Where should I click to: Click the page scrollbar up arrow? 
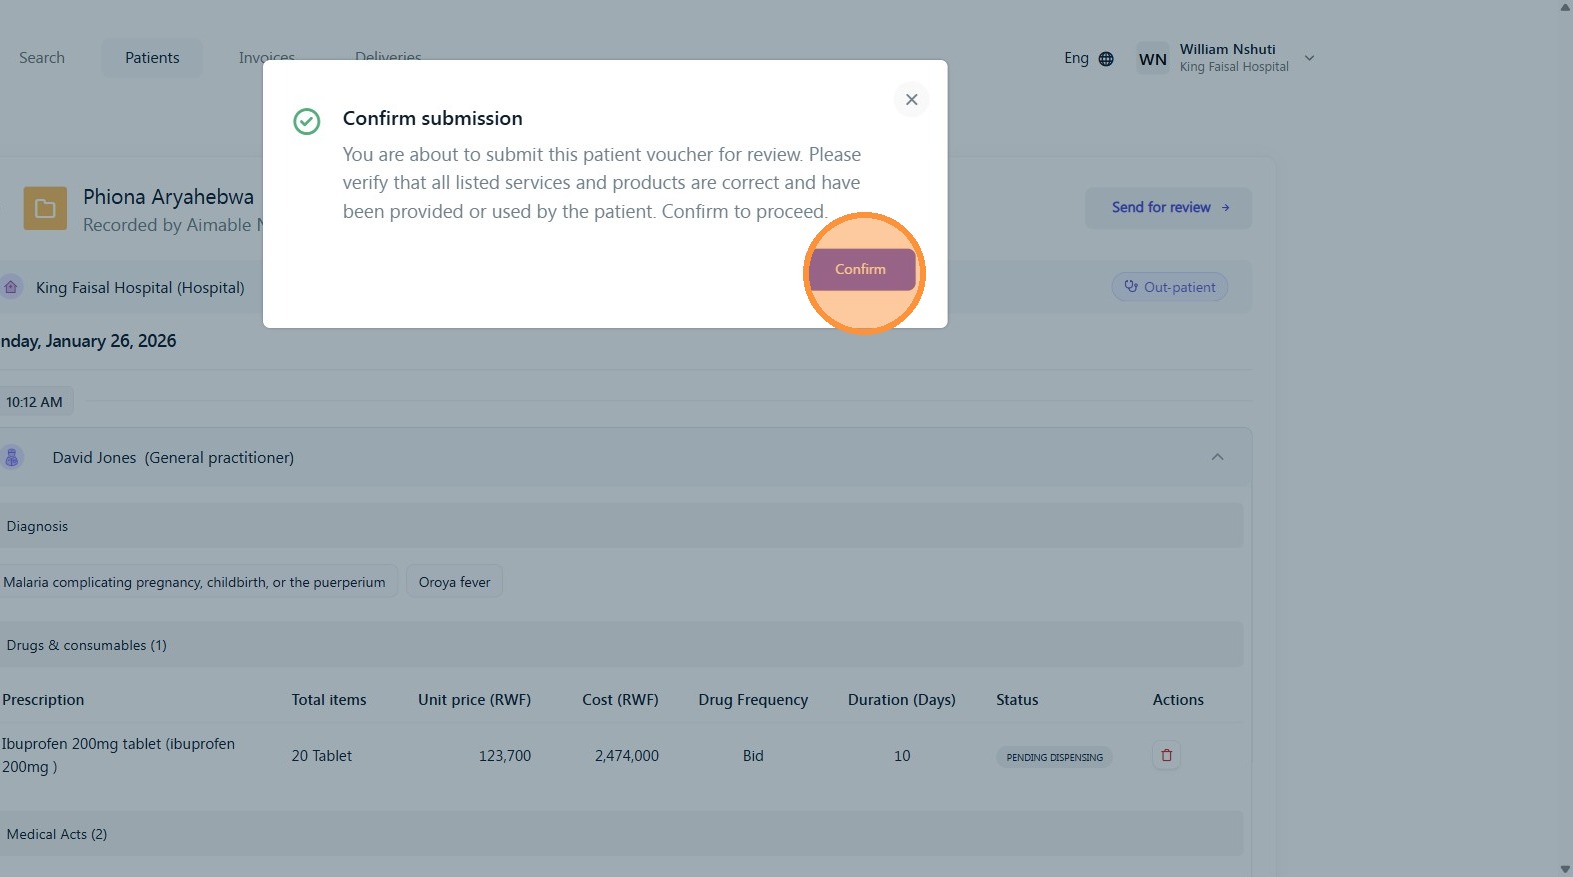pos(1565,7)
